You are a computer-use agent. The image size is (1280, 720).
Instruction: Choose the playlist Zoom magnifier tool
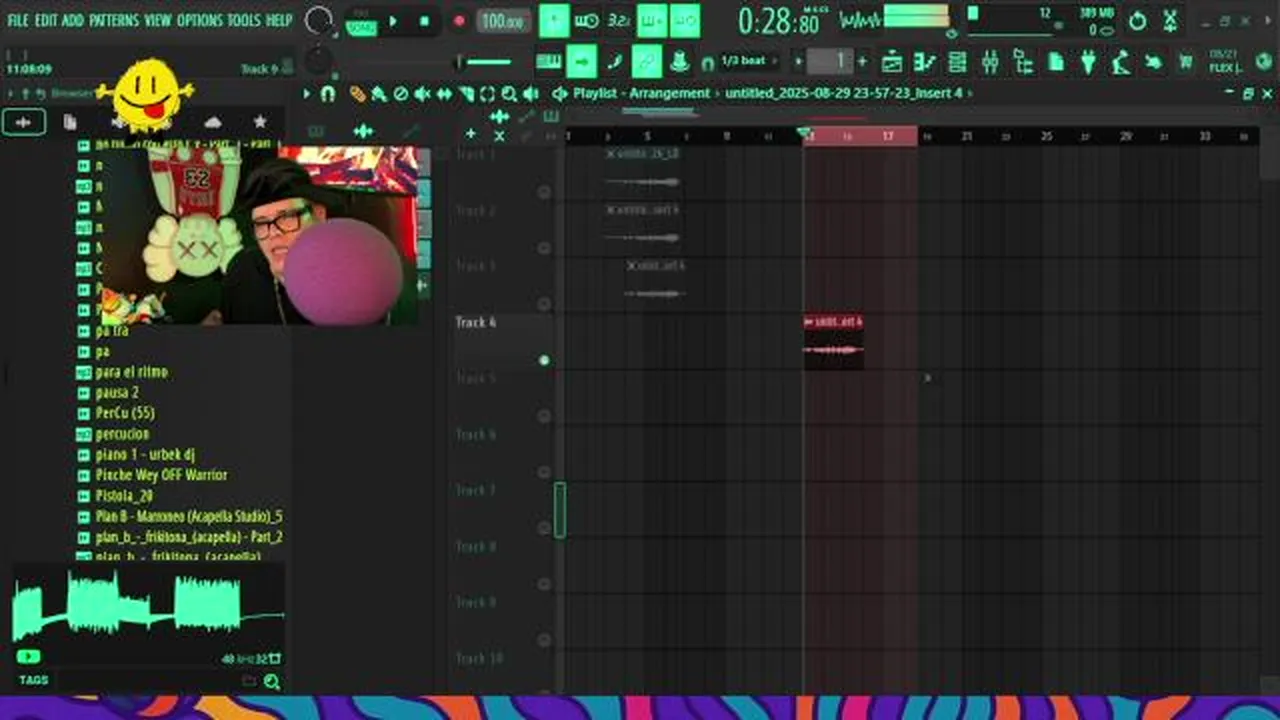click(509, 94)
